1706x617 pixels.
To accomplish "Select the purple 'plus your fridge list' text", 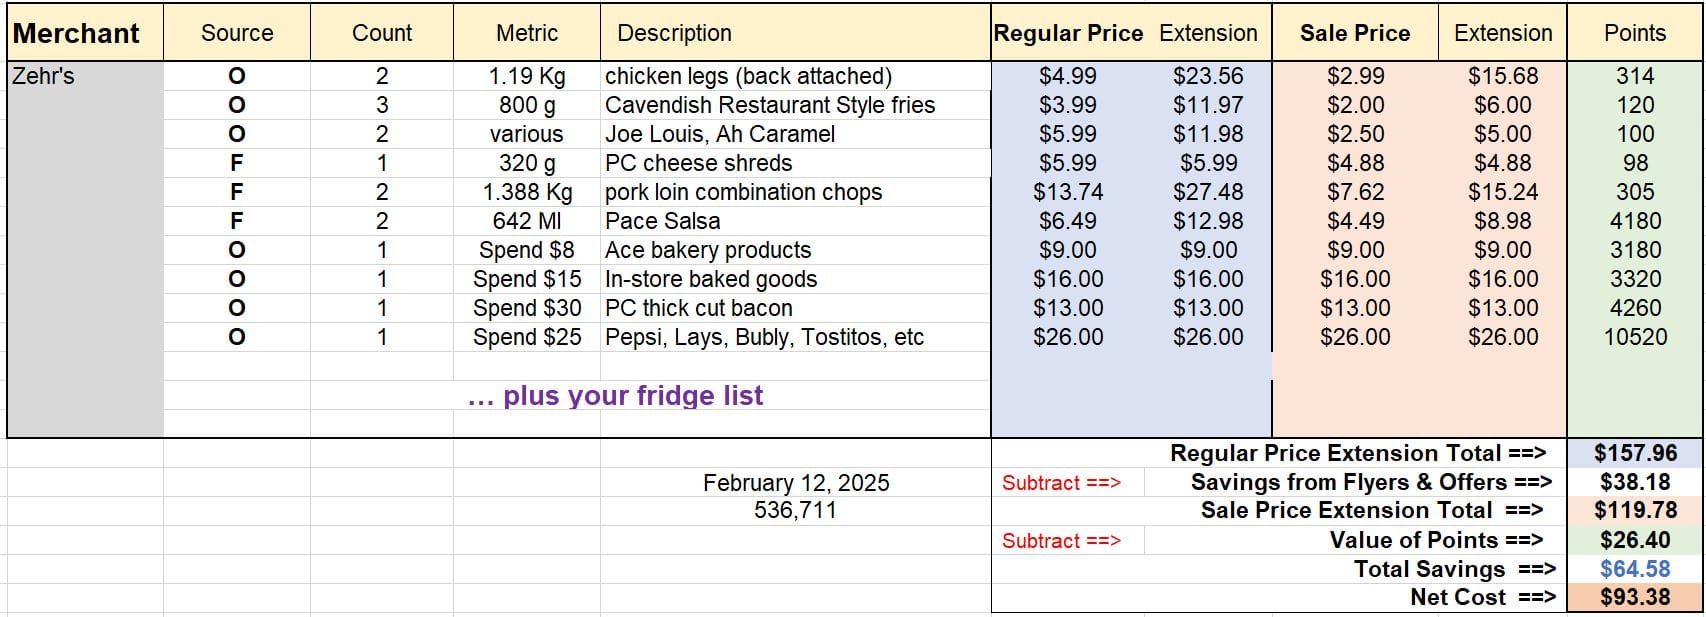I will [615, 396].
